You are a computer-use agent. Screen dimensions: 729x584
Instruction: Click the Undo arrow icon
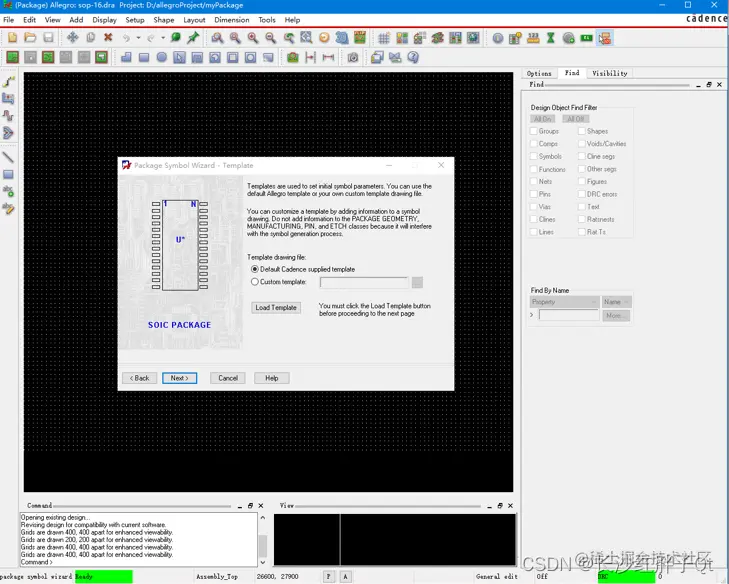tap(126, 38)
